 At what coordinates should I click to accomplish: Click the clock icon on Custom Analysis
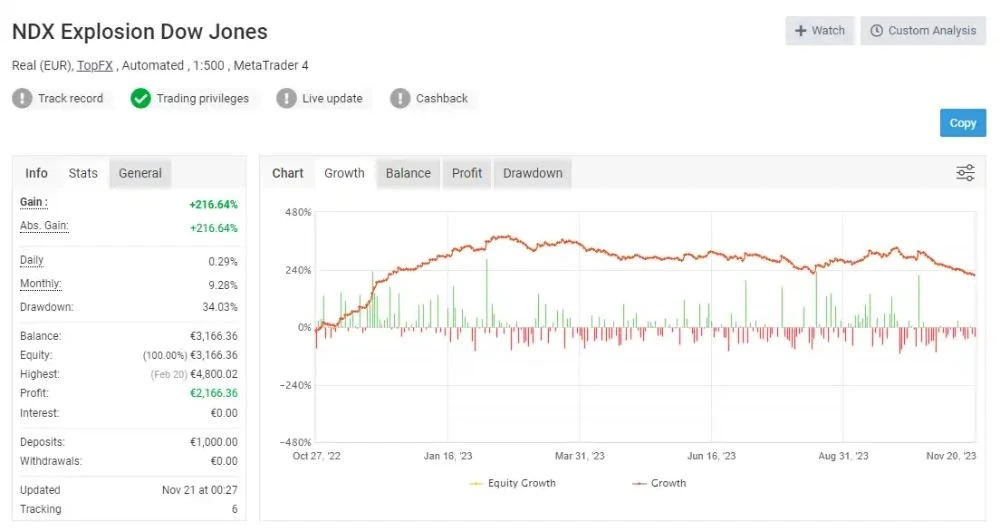pyautogui.click(x=877, y=31)
